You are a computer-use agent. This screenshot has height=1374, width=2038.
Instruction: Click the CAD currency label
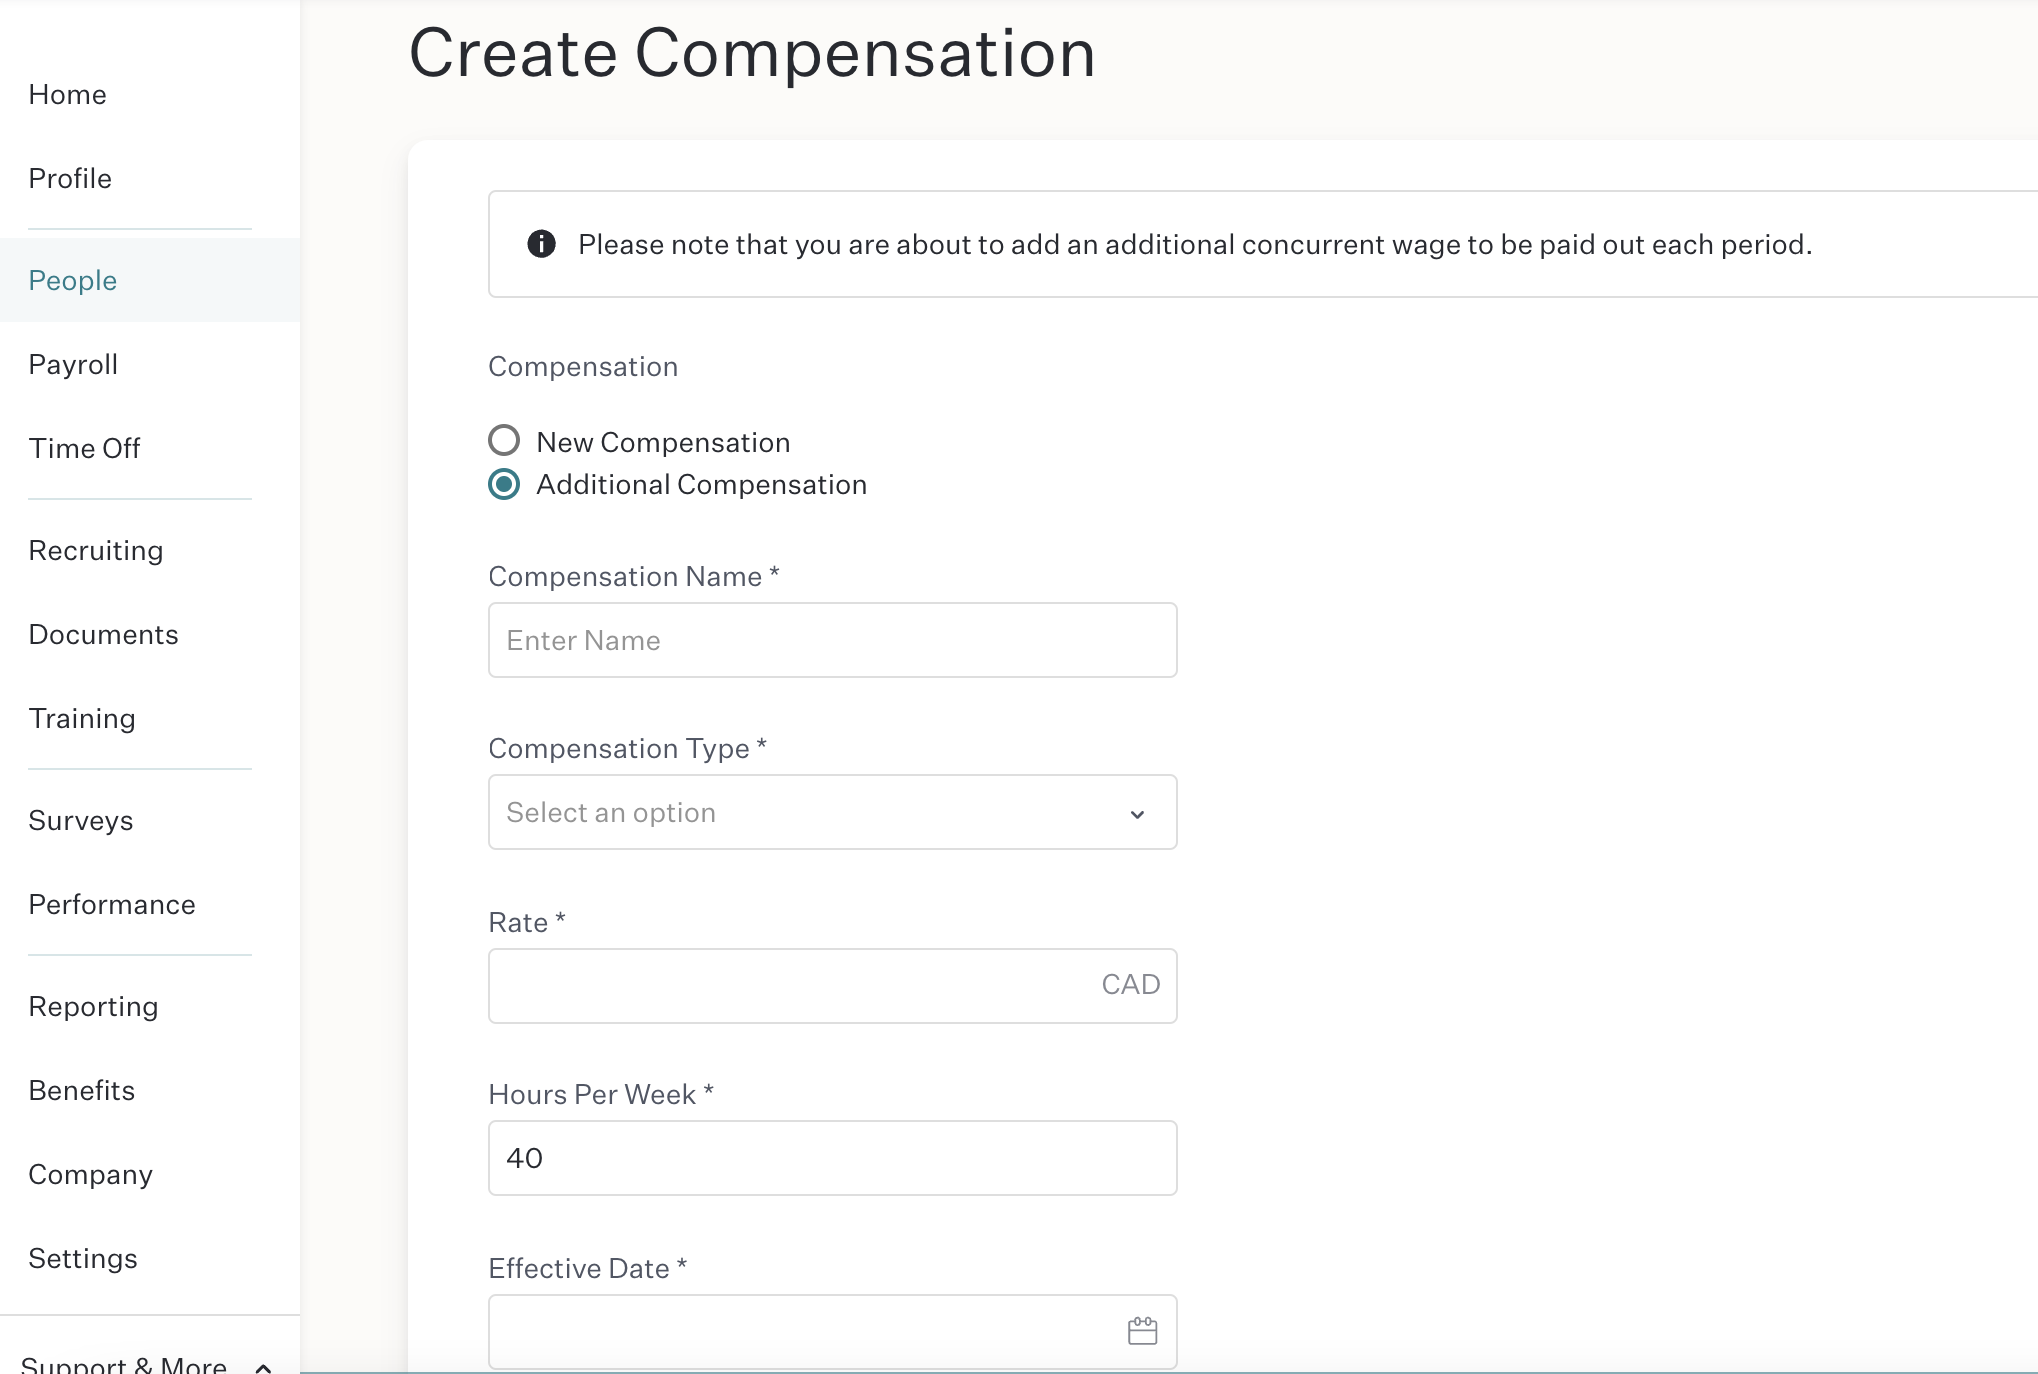point(1131,984)
